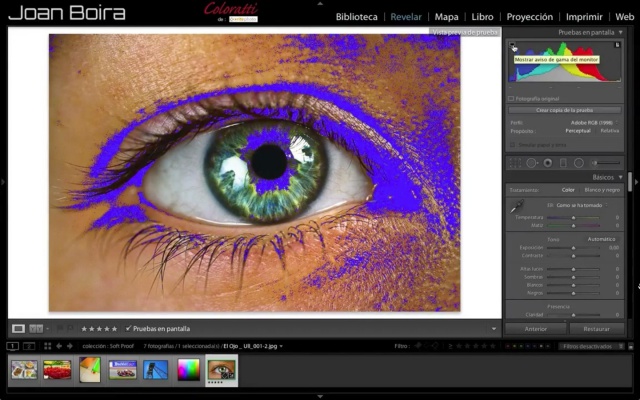Select secondary window display button 2
This screenshot has width=640, height=400.
pyautogui.click(x=29, y=346)
